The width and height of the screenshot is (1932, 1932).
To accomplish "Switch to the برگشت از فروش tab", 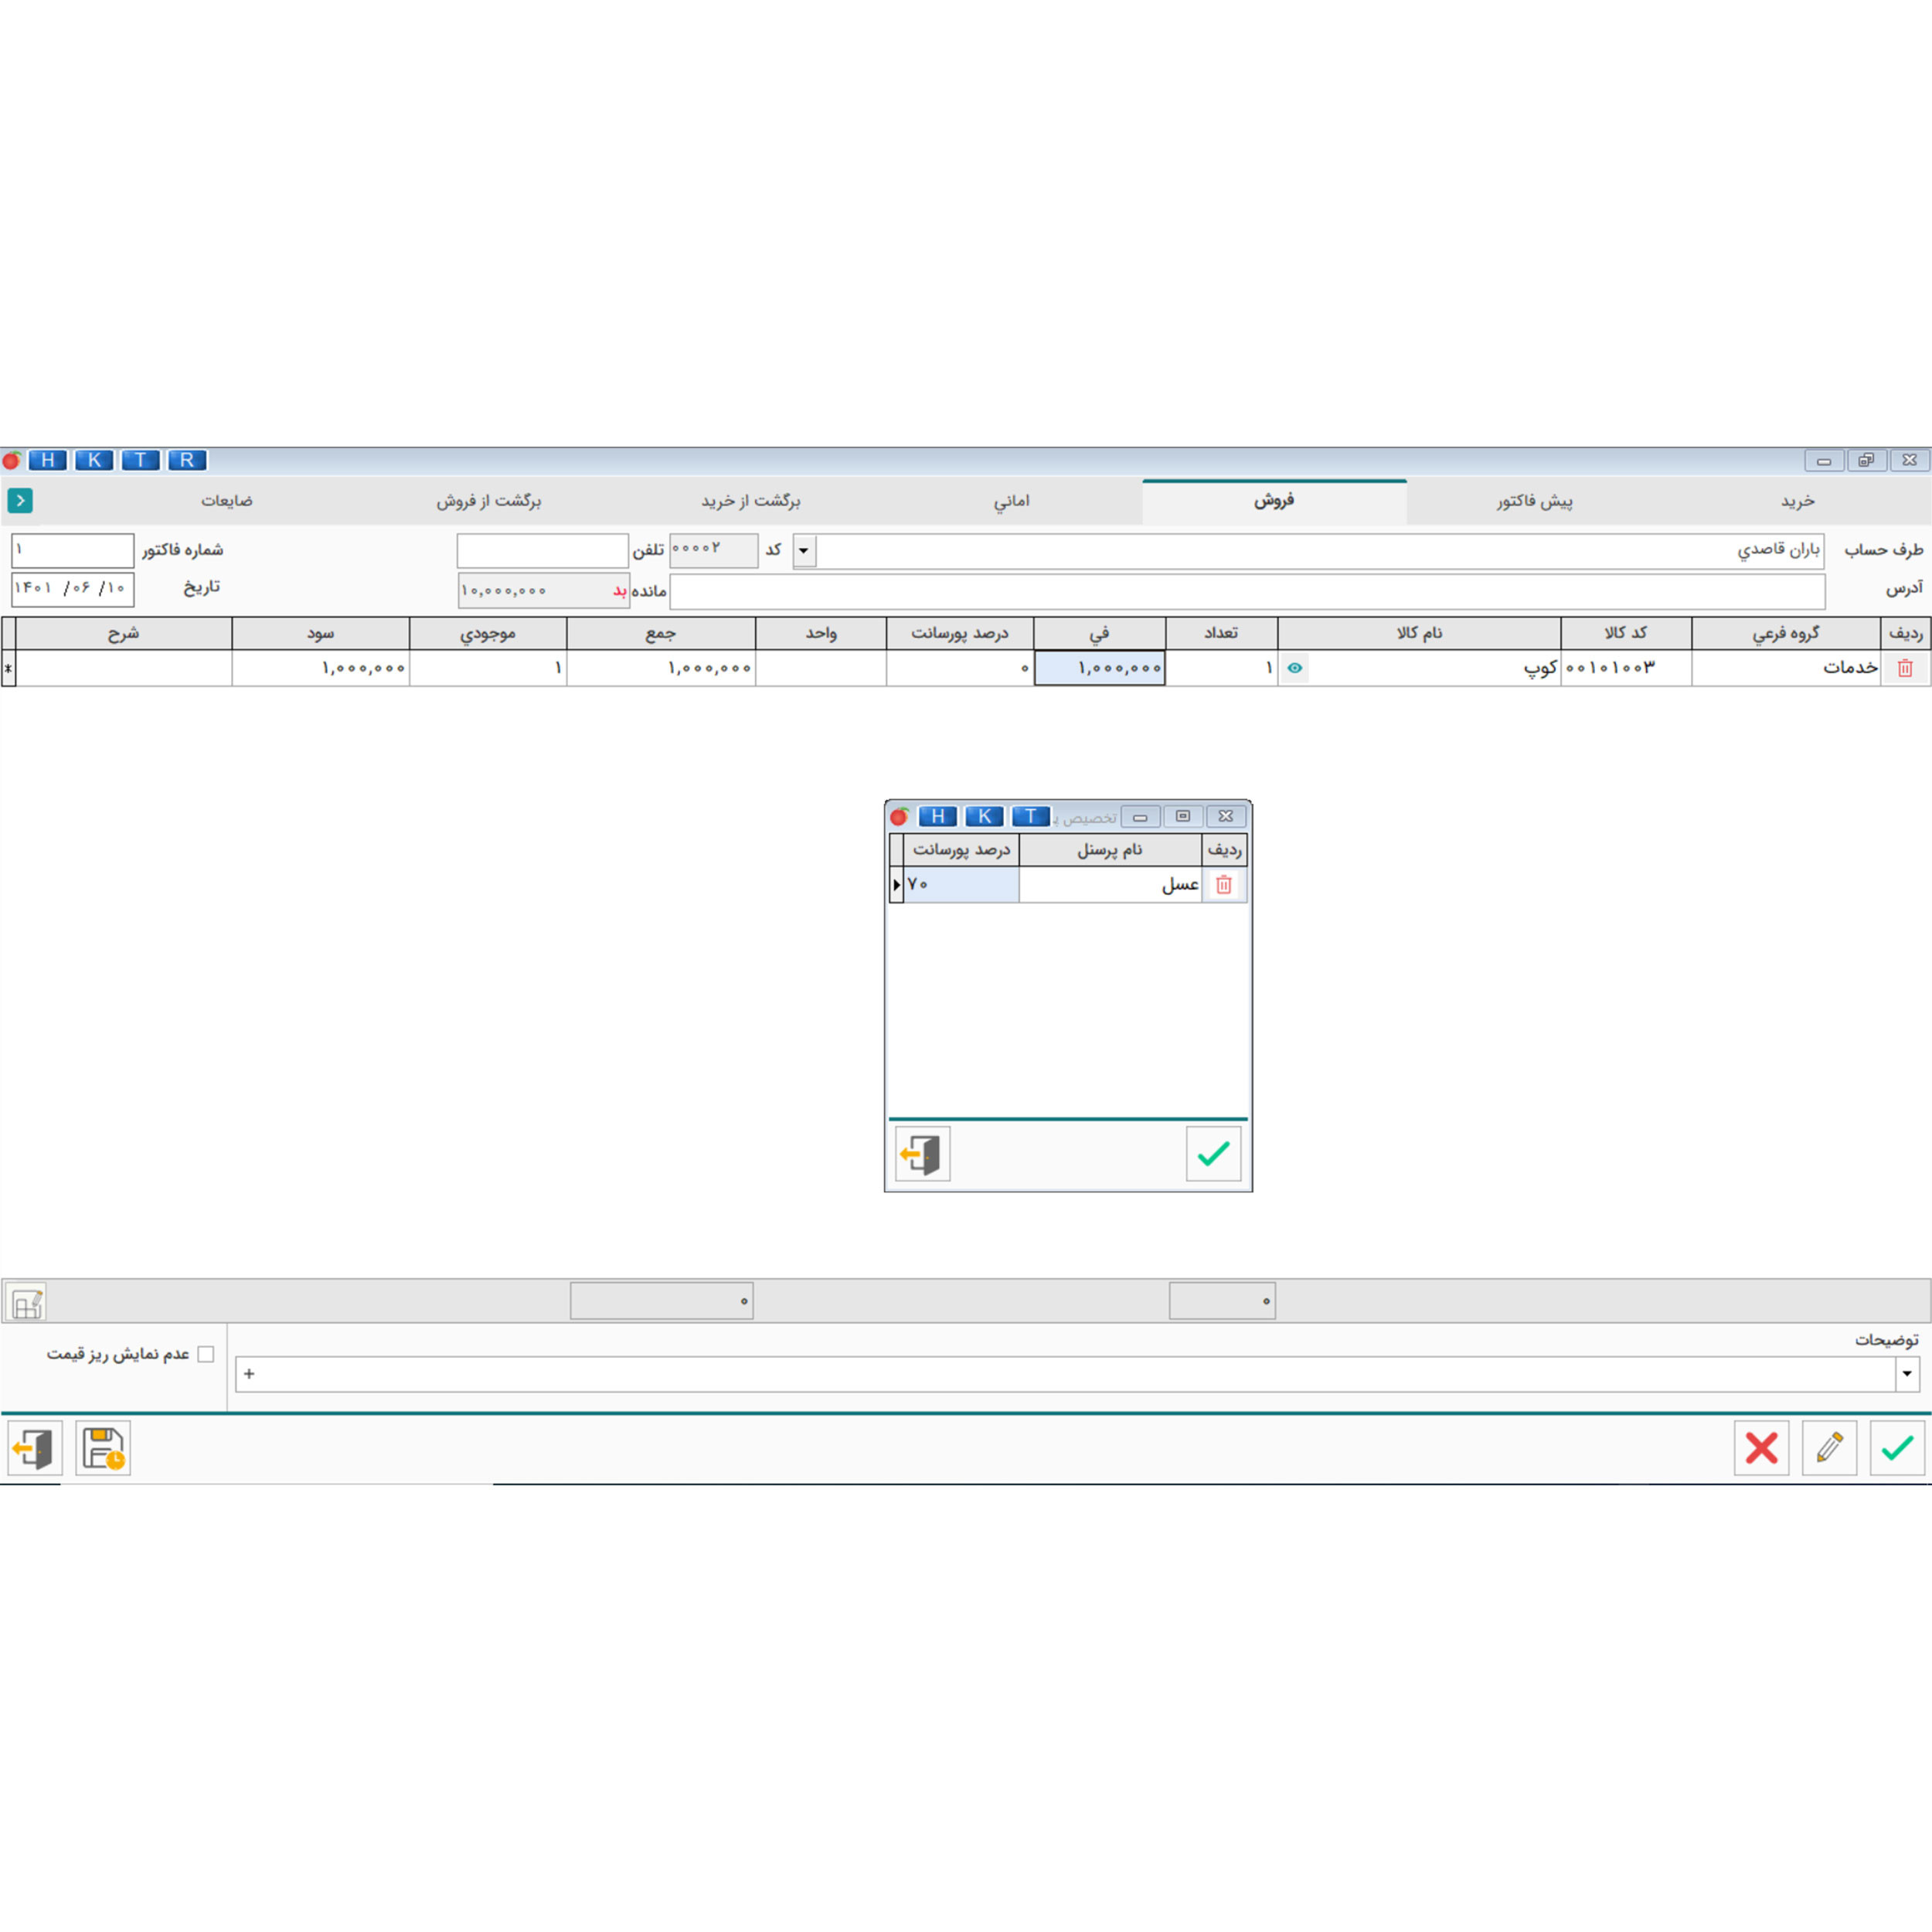I will tap(488, 501).
